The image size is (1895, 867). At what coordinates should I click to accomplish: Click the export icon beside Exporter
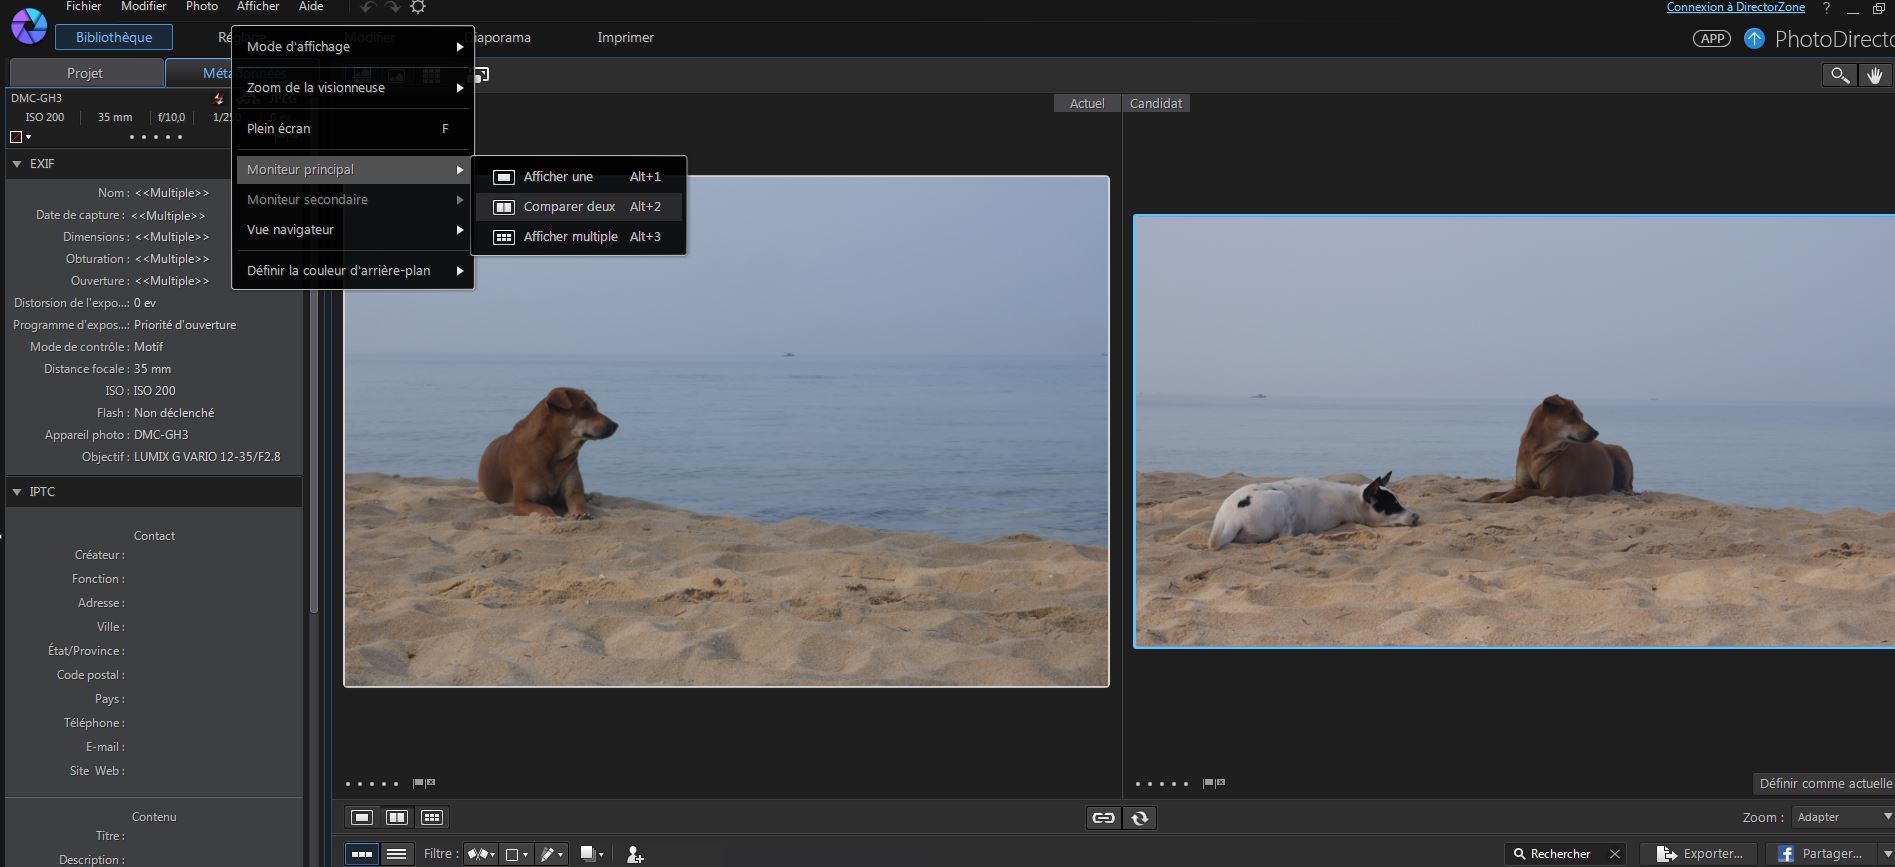[1666, 854]
